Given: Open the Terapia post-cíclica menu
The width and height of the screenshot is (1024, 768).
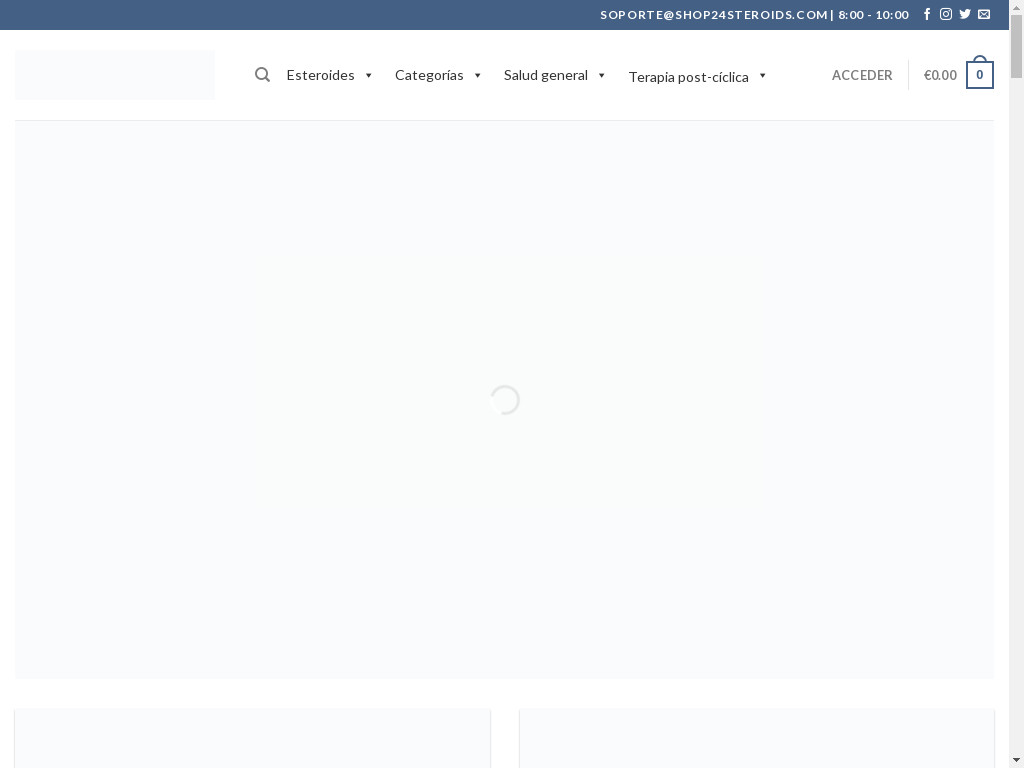Looking at the screenshot, I should (x=688, y=77).
